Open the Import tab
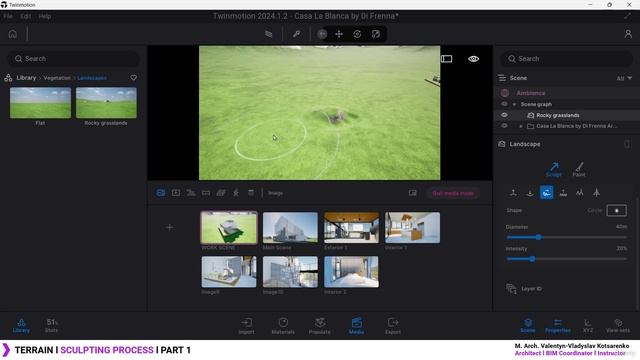Viewport: 640px width, 360px height. coord(246,326)
